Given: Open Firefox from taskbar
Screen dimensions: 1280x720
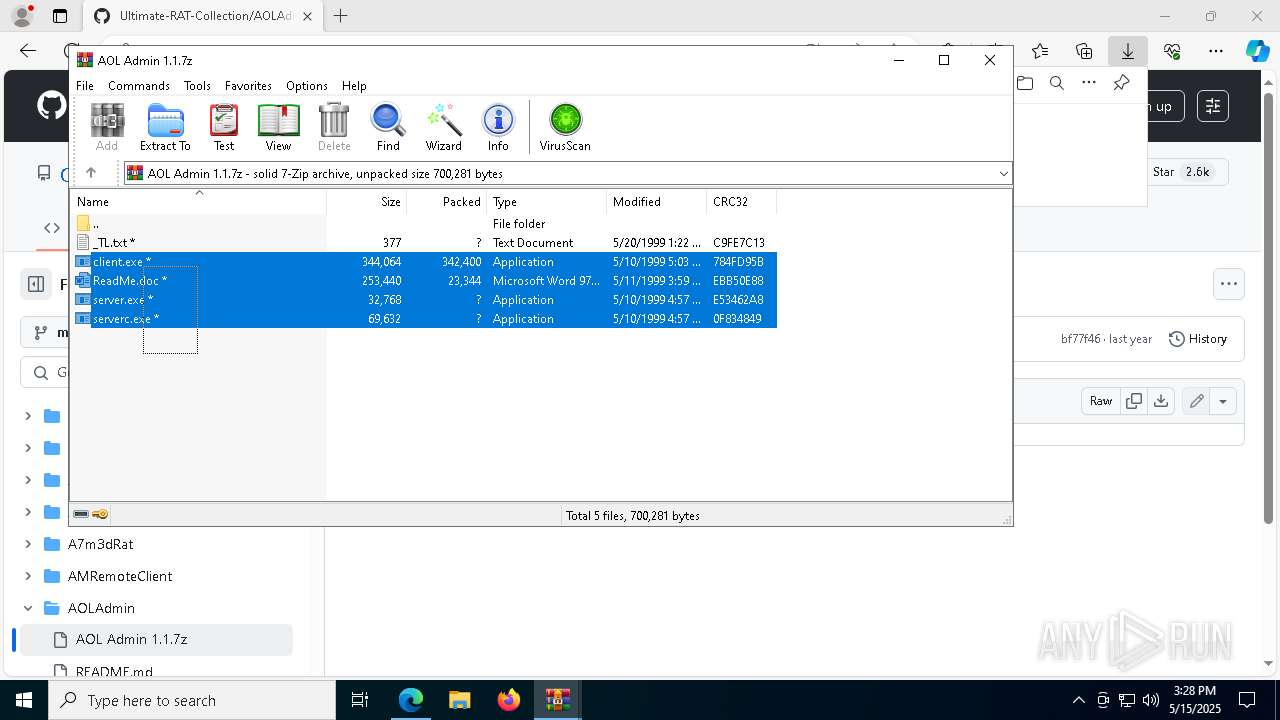Looking at the screenshot, I should click(509, 700).
